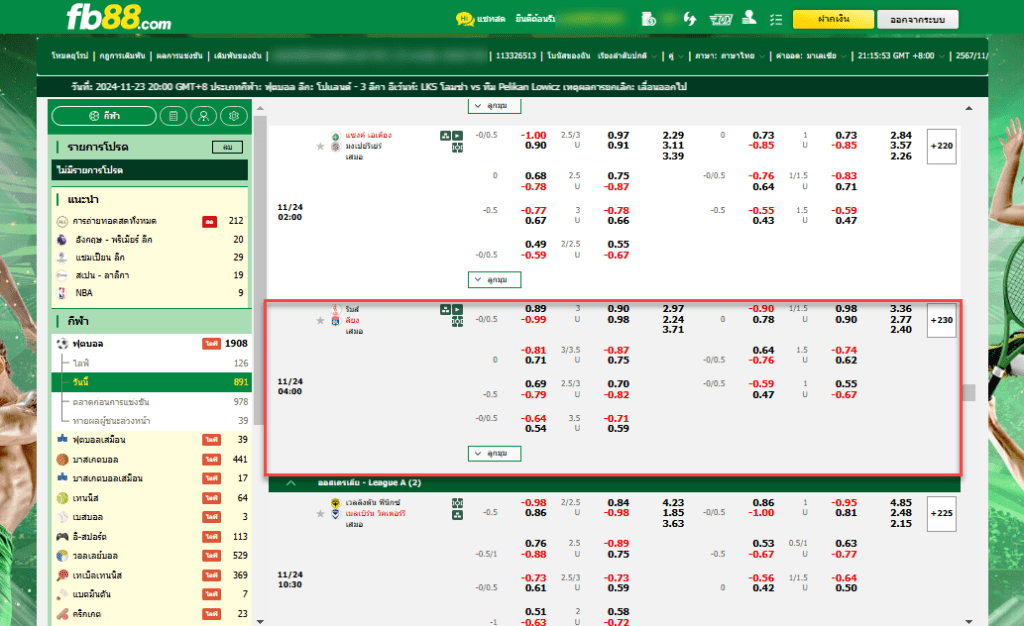Viewport: 1024px width, 626px height.
Task: Expand all markets under Reims vs Lyon
Action: (494, 453)
